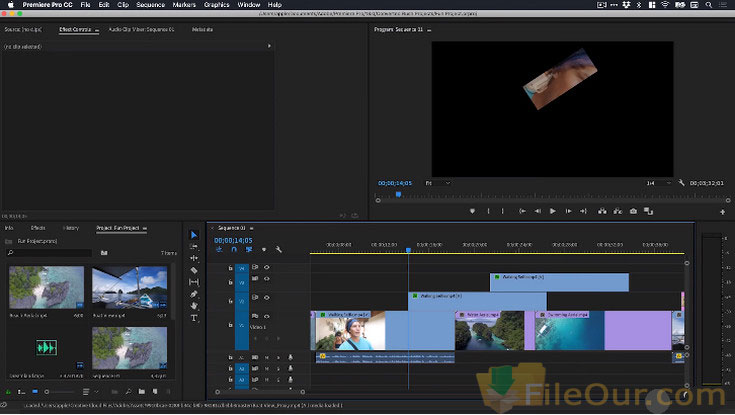Switch to Audio Clip Mixer tab
Viewport: 735px width, 415px height.
(x=141, y=29)
